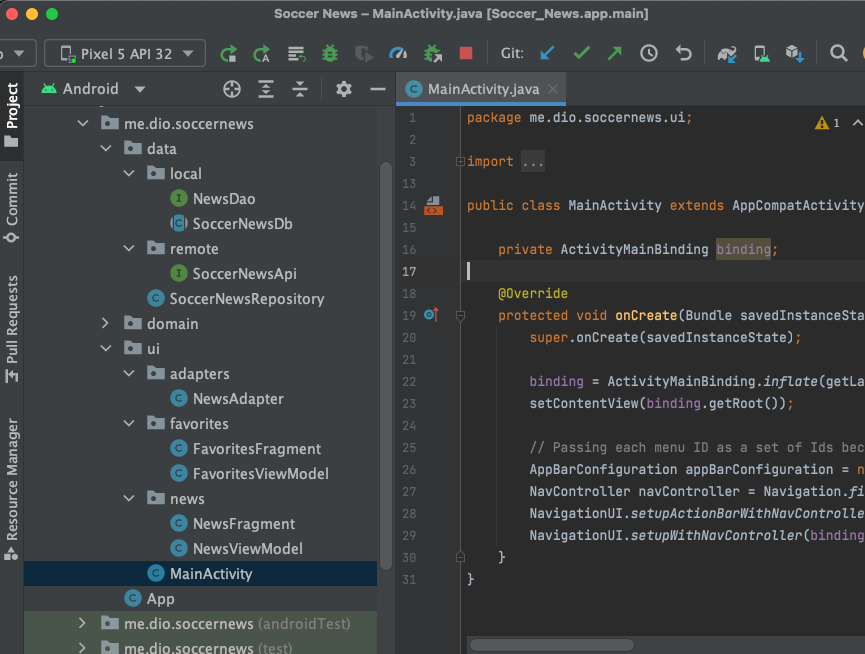The image size is (865, 654).
Task: Close the MainActivity.java tab
Action: (x=553, y=89)
